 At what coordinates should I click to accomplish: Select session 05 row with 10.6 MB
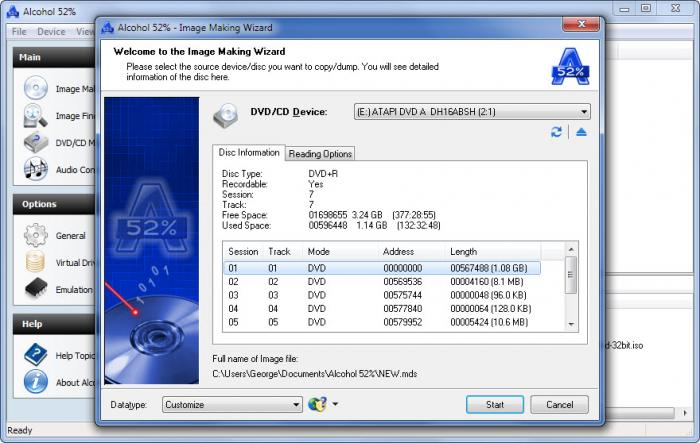[382, 322]
